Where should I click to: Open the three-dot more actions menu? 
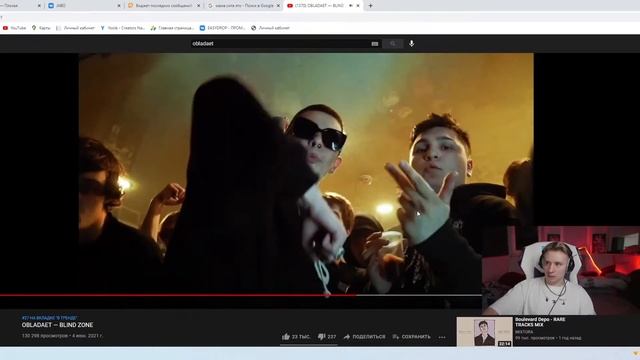point(442,337)
